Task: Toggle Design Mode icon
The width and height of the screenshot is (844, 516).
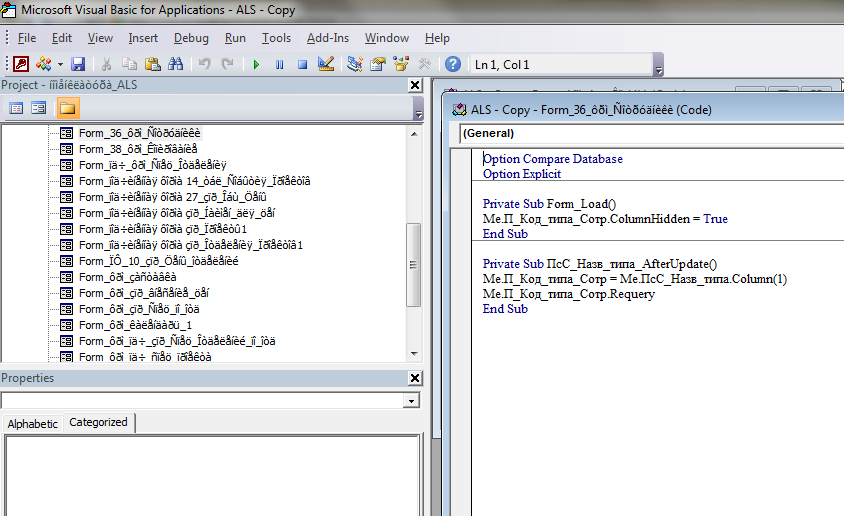Action: [x=326, y=64]
